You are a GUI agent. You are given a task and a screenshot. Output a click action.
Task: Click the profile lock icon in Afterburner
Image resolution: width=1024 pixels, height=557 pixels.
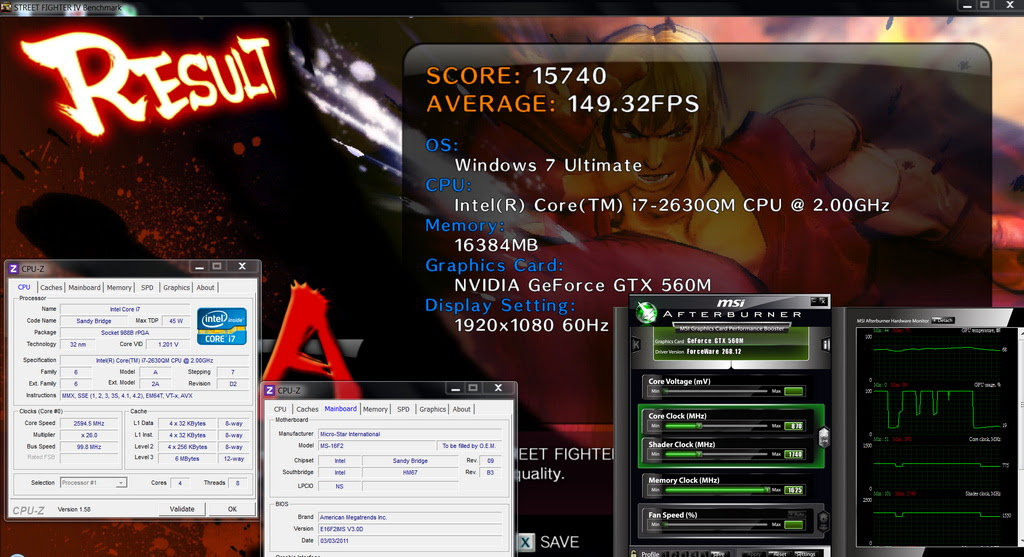tap(633, 553)
